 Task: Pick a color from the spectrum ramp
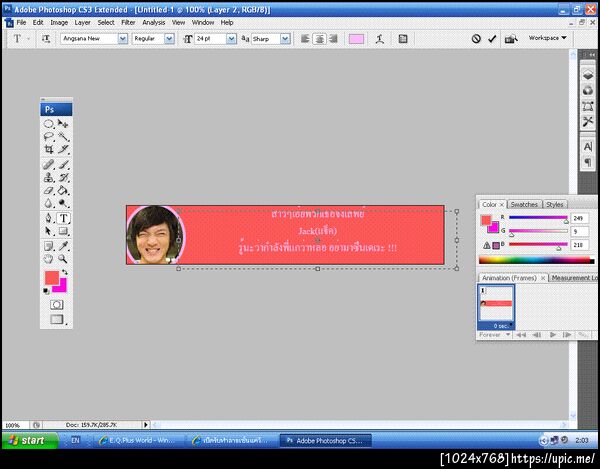(536, 260)
